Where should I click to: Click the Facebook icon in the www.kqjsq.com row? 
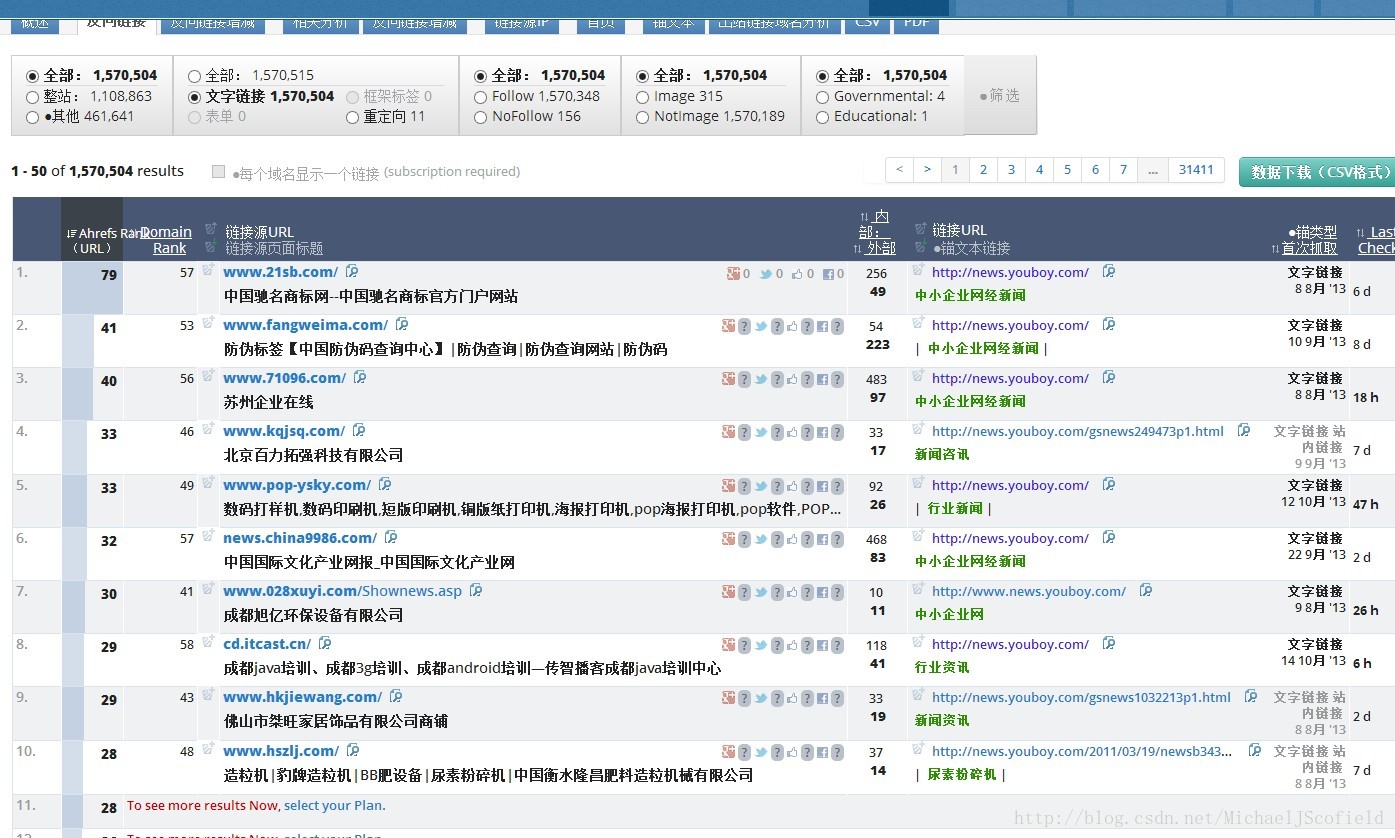pyautogui.click(x=821, y=432)
